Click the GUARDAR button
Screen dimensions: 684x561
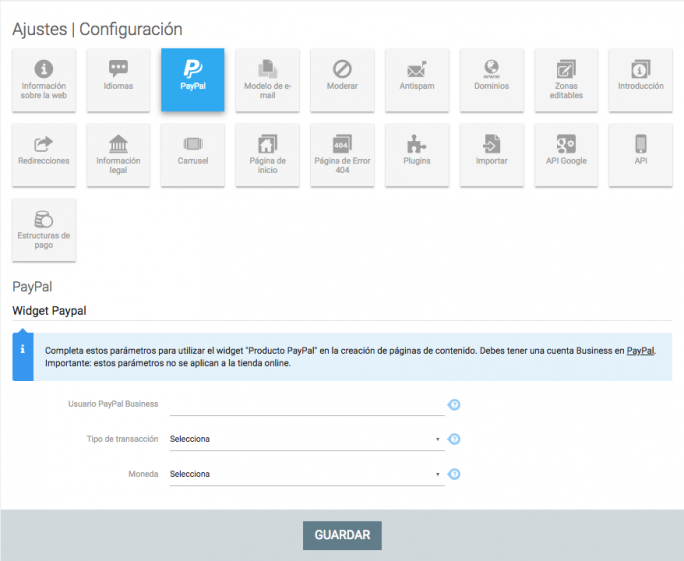tap(342, 535)
